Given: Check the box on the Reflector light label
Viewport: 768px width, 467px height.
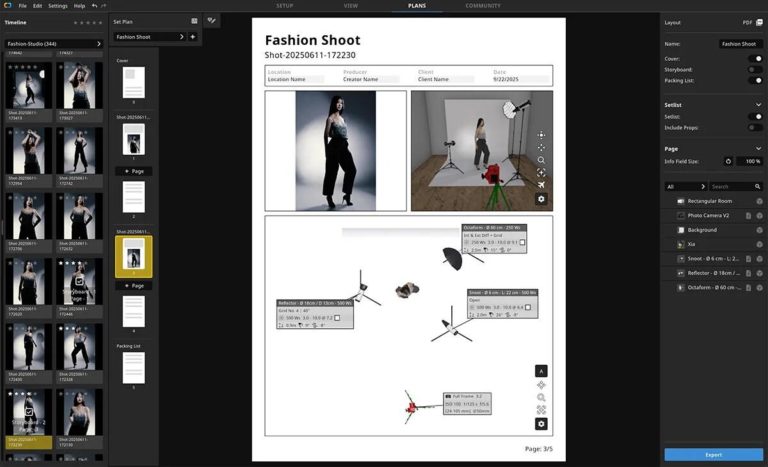Looking at the screenshot, I should click(x=337, y=318).
